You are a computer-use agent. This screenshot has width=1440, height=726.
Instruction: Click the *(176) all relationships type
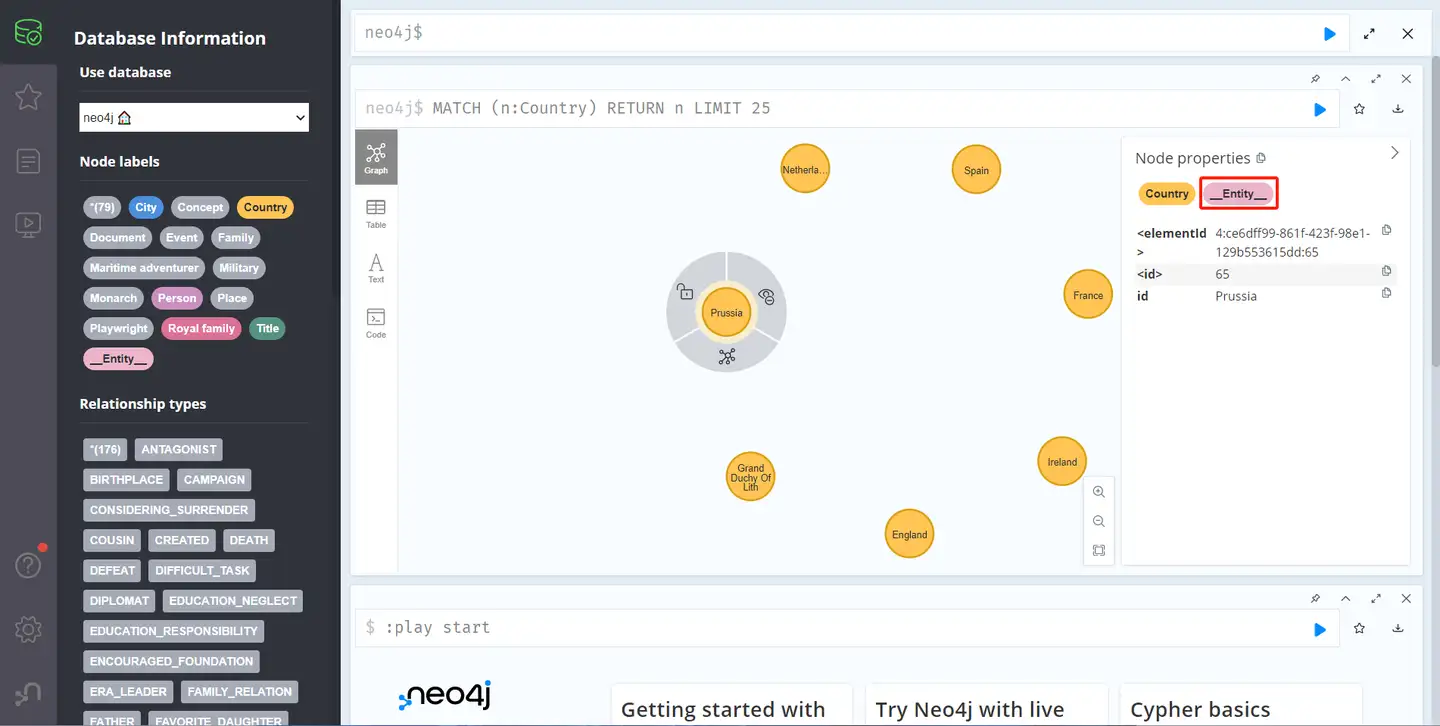[106, 450]
